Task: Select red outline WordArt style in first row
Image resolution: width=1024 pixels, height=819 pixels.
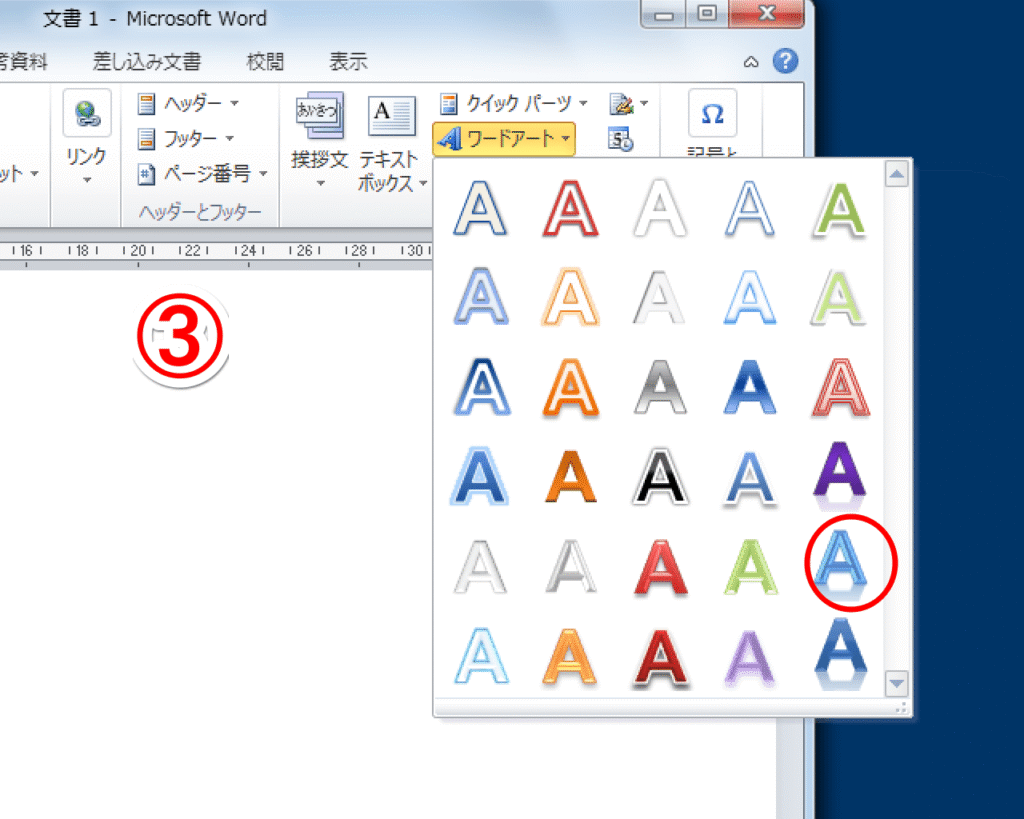Action: click(570, 208)
